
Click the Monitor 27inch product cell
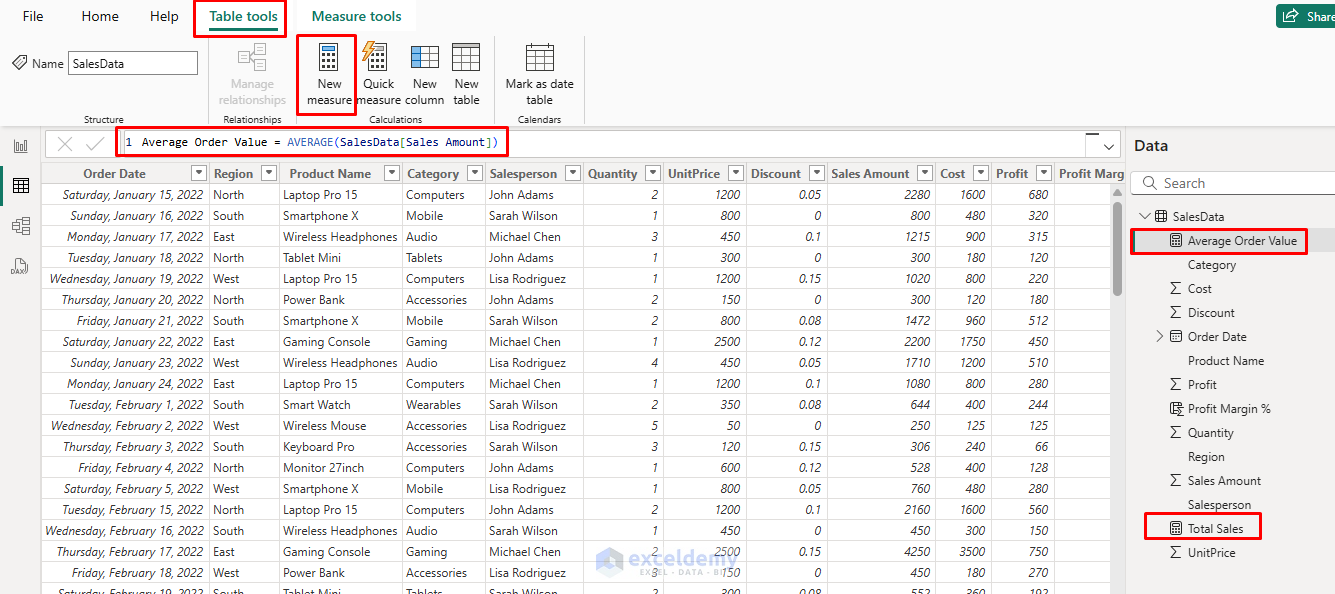[x=341, y=468]
